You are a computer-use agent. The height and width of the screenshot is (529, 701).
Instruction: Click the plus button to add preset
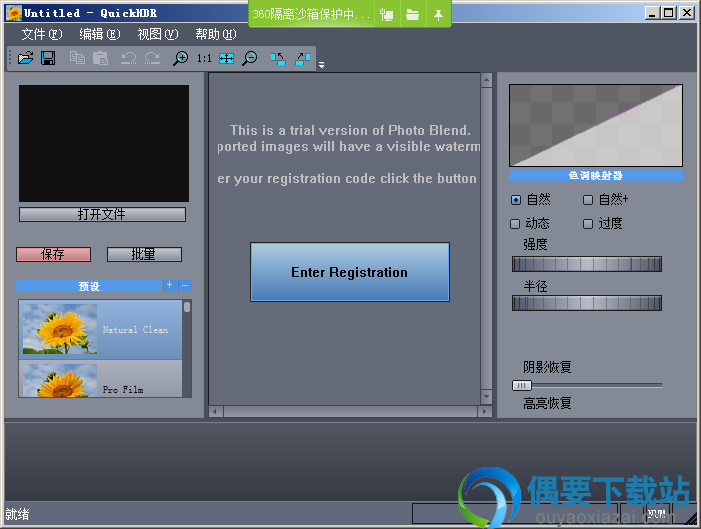point(169,285)
